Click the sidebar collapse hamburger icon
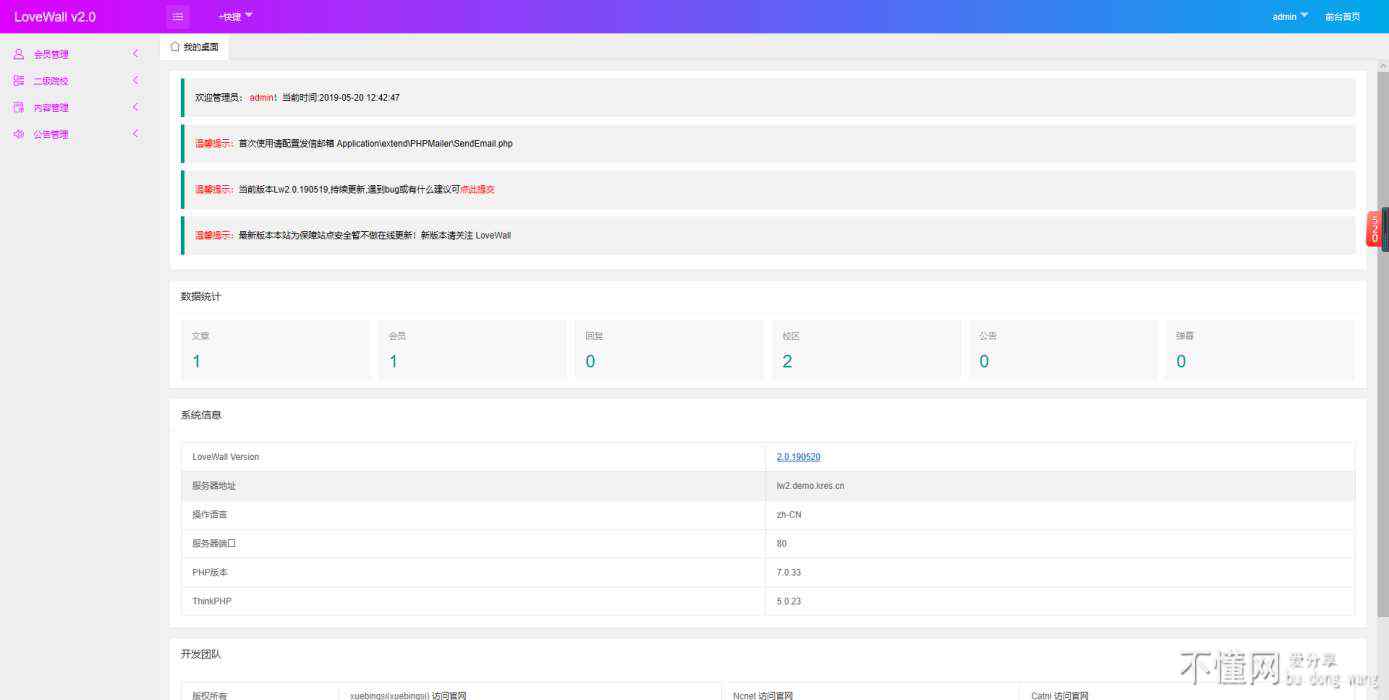1389x700 pixels. pos(178,16)
